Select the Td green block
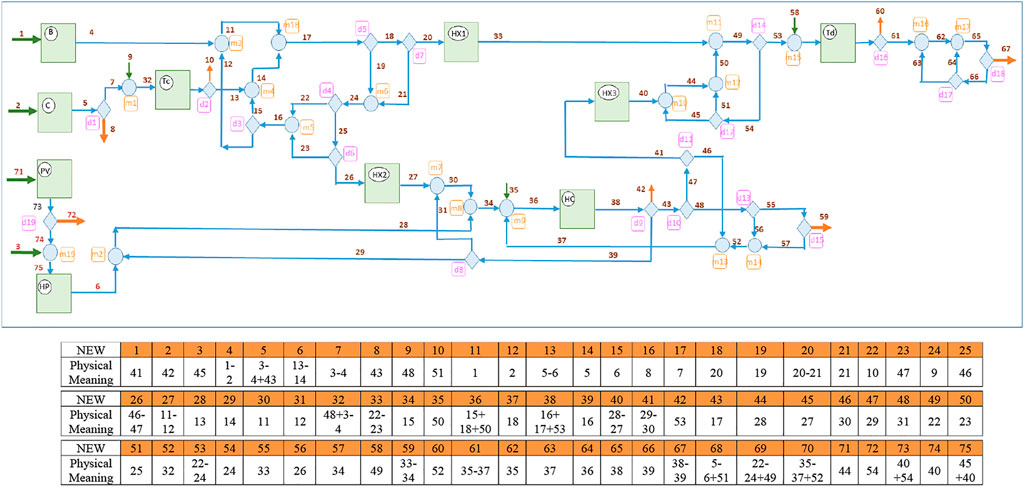 click(x=838, y=42)
